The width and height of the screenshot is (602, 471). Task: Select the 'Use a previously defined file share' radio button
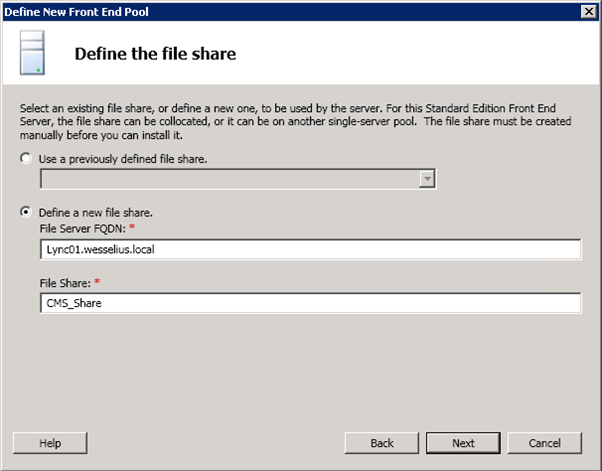tap(26, 159)
